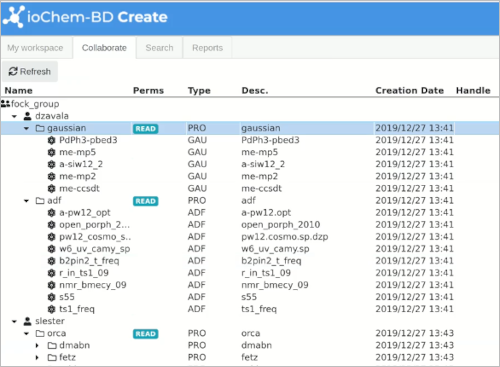500x367 pixels.
Task: Click the fetz folder icon
Action: (52, 358)
